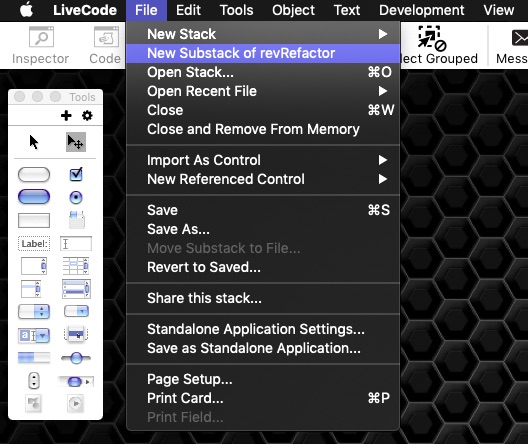Select Share this stack...

(x=263, y=298)
